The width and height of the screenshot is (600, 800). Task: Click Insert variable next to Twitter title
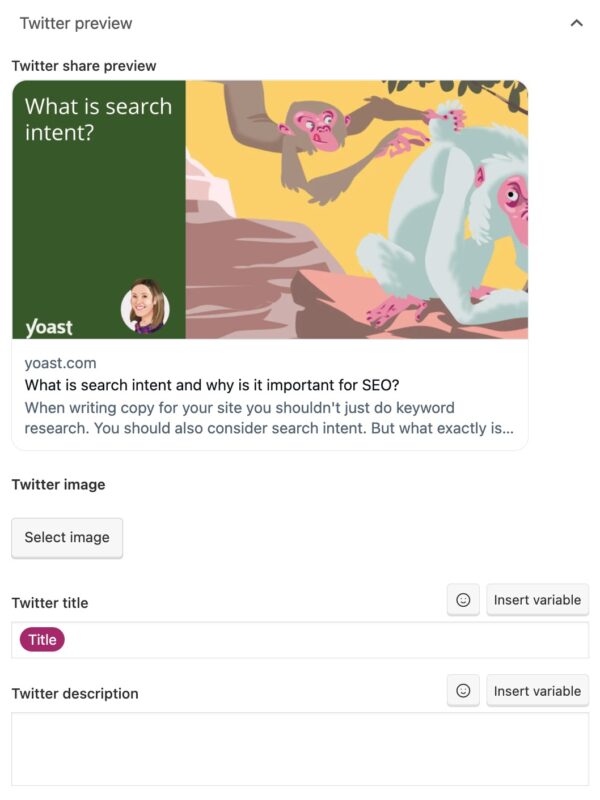point(536,599)
